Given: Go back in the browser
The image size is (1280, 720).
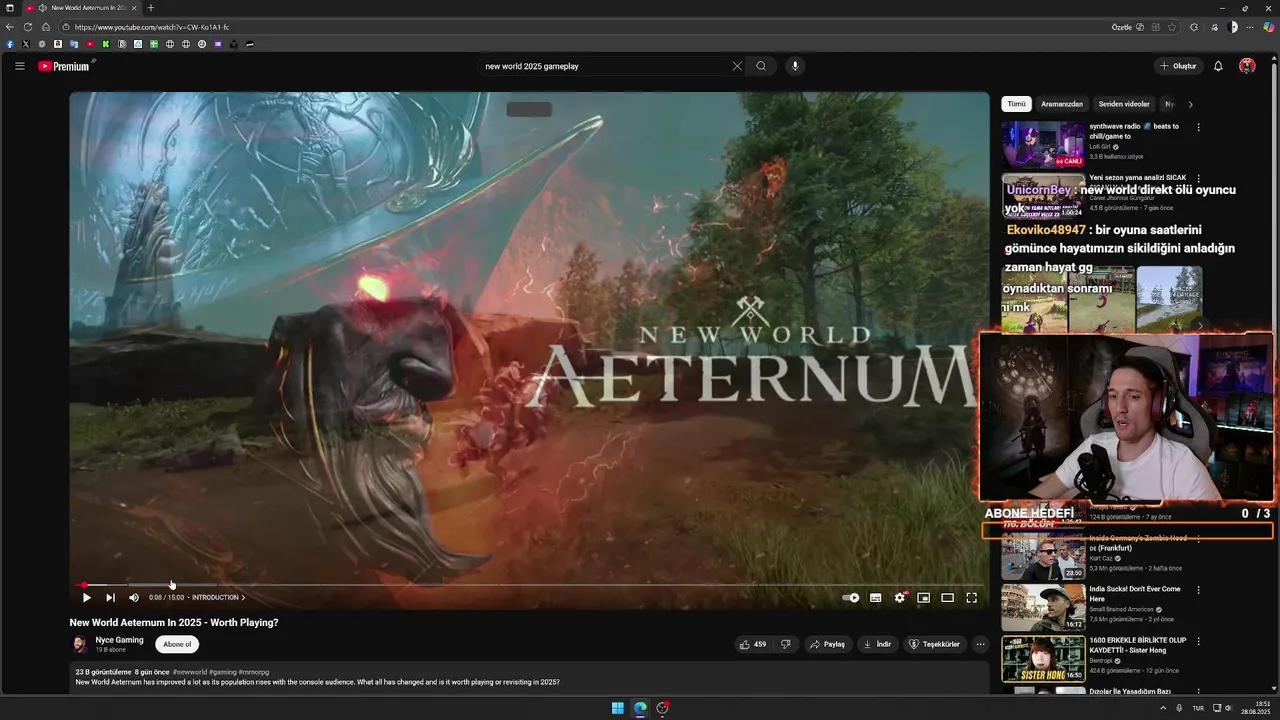Looking at the screenshot, I should click(10, 27).
